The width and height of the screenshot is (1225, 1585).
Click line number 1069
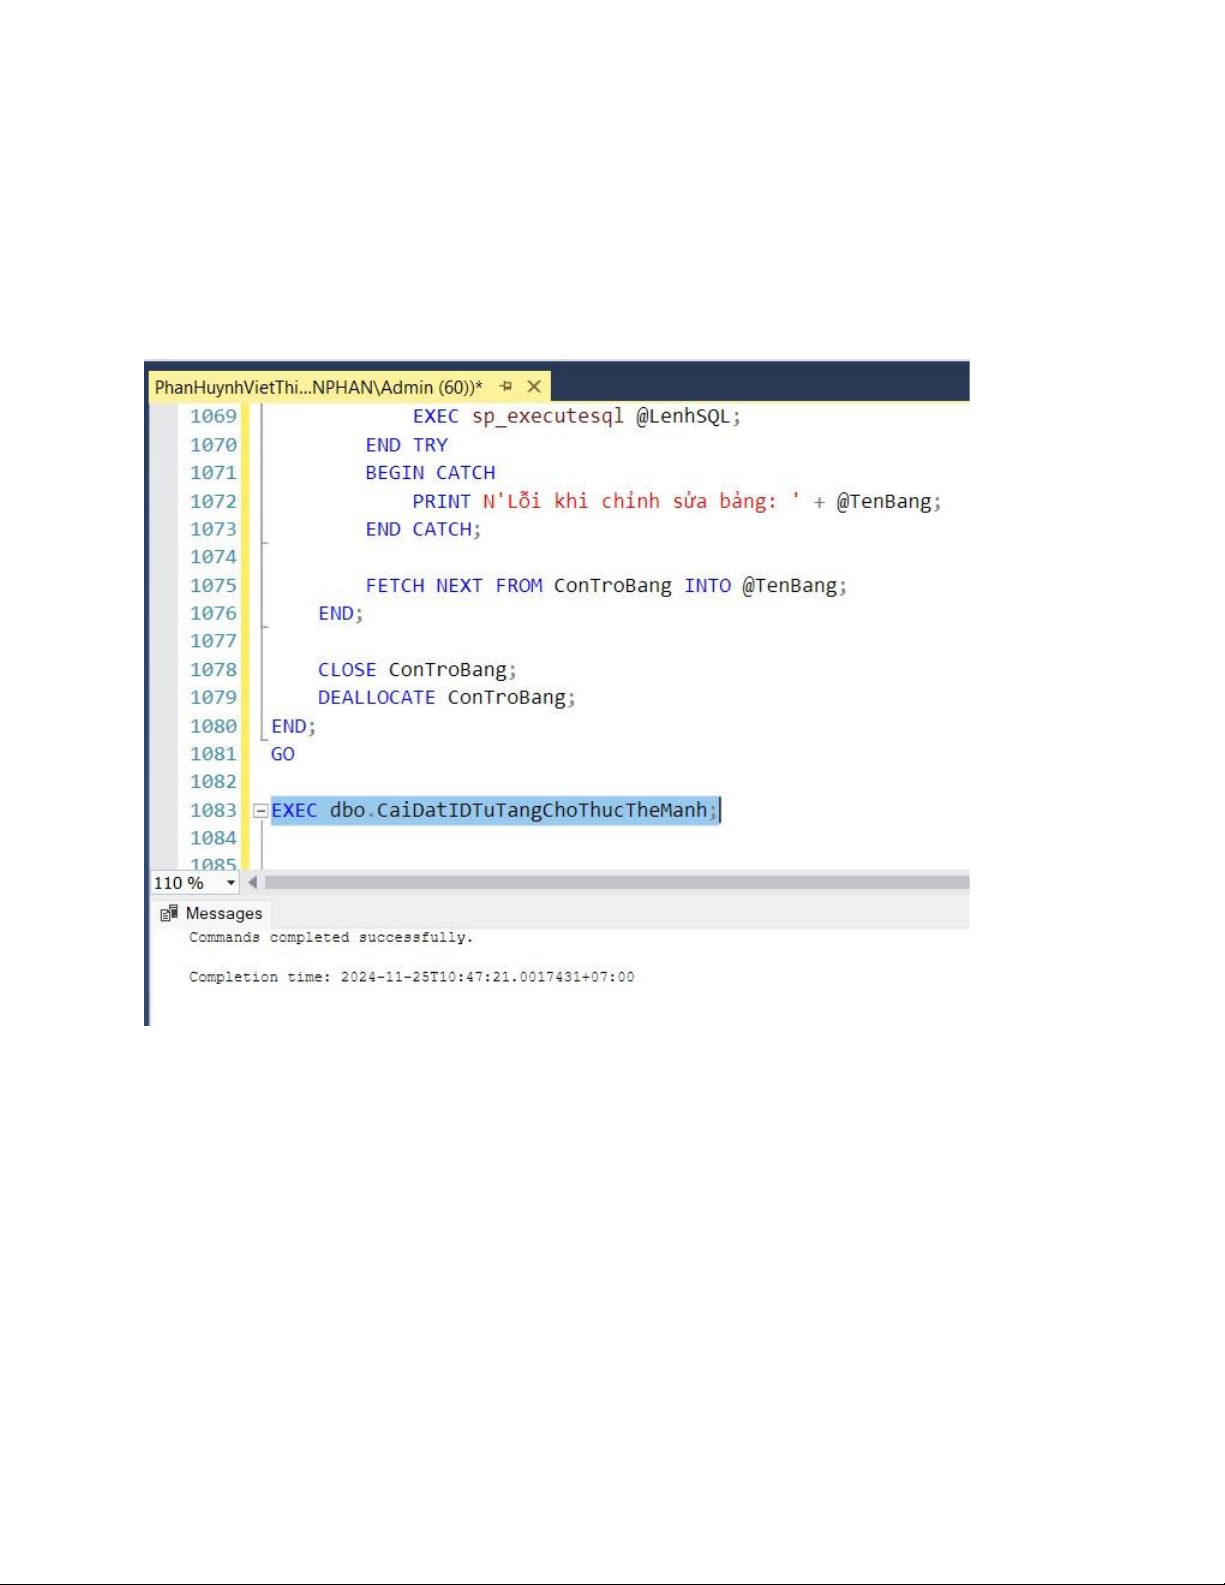[x=213, y=416]
